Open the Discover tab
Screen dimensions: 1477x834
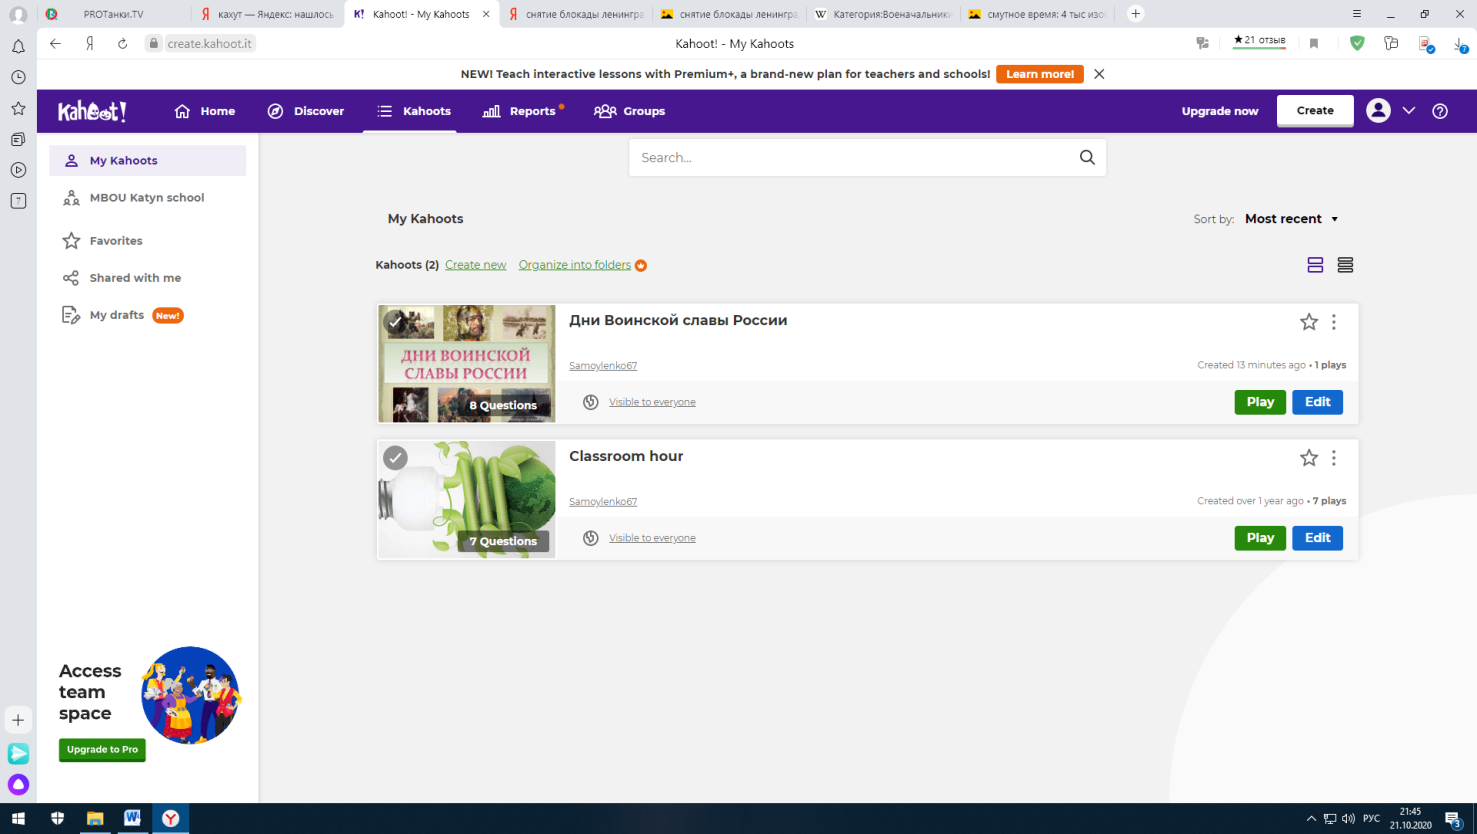[306, 111]
